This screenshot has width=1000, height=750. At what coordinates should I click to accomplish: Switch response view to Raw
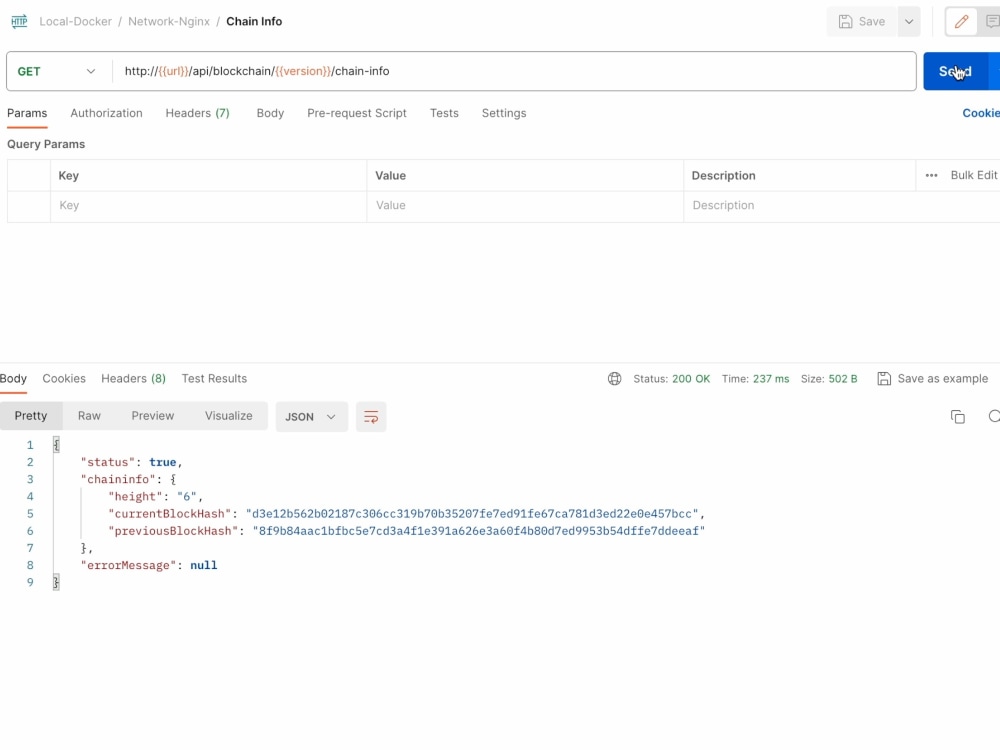pos(89,416)
